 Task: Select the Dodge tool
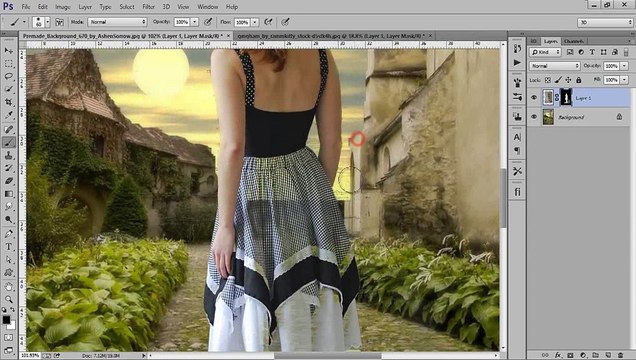coord(9,219)
